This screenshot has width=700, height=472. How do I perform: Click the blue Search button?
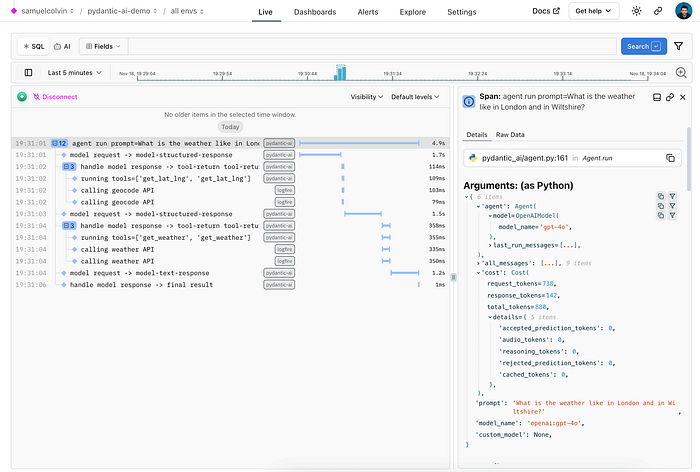point(643,46)
